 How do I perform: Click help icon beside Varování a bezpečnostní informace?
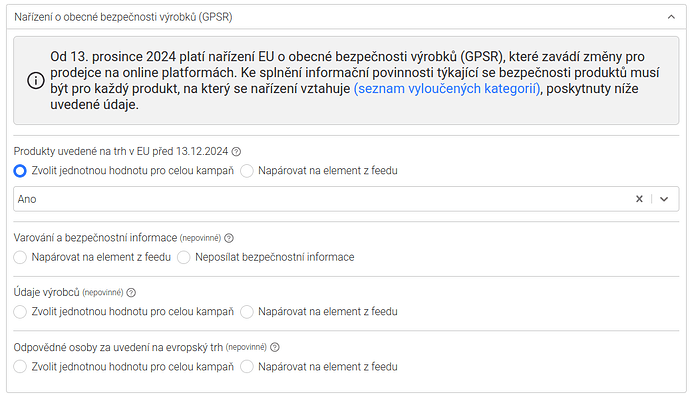[229, 238]
